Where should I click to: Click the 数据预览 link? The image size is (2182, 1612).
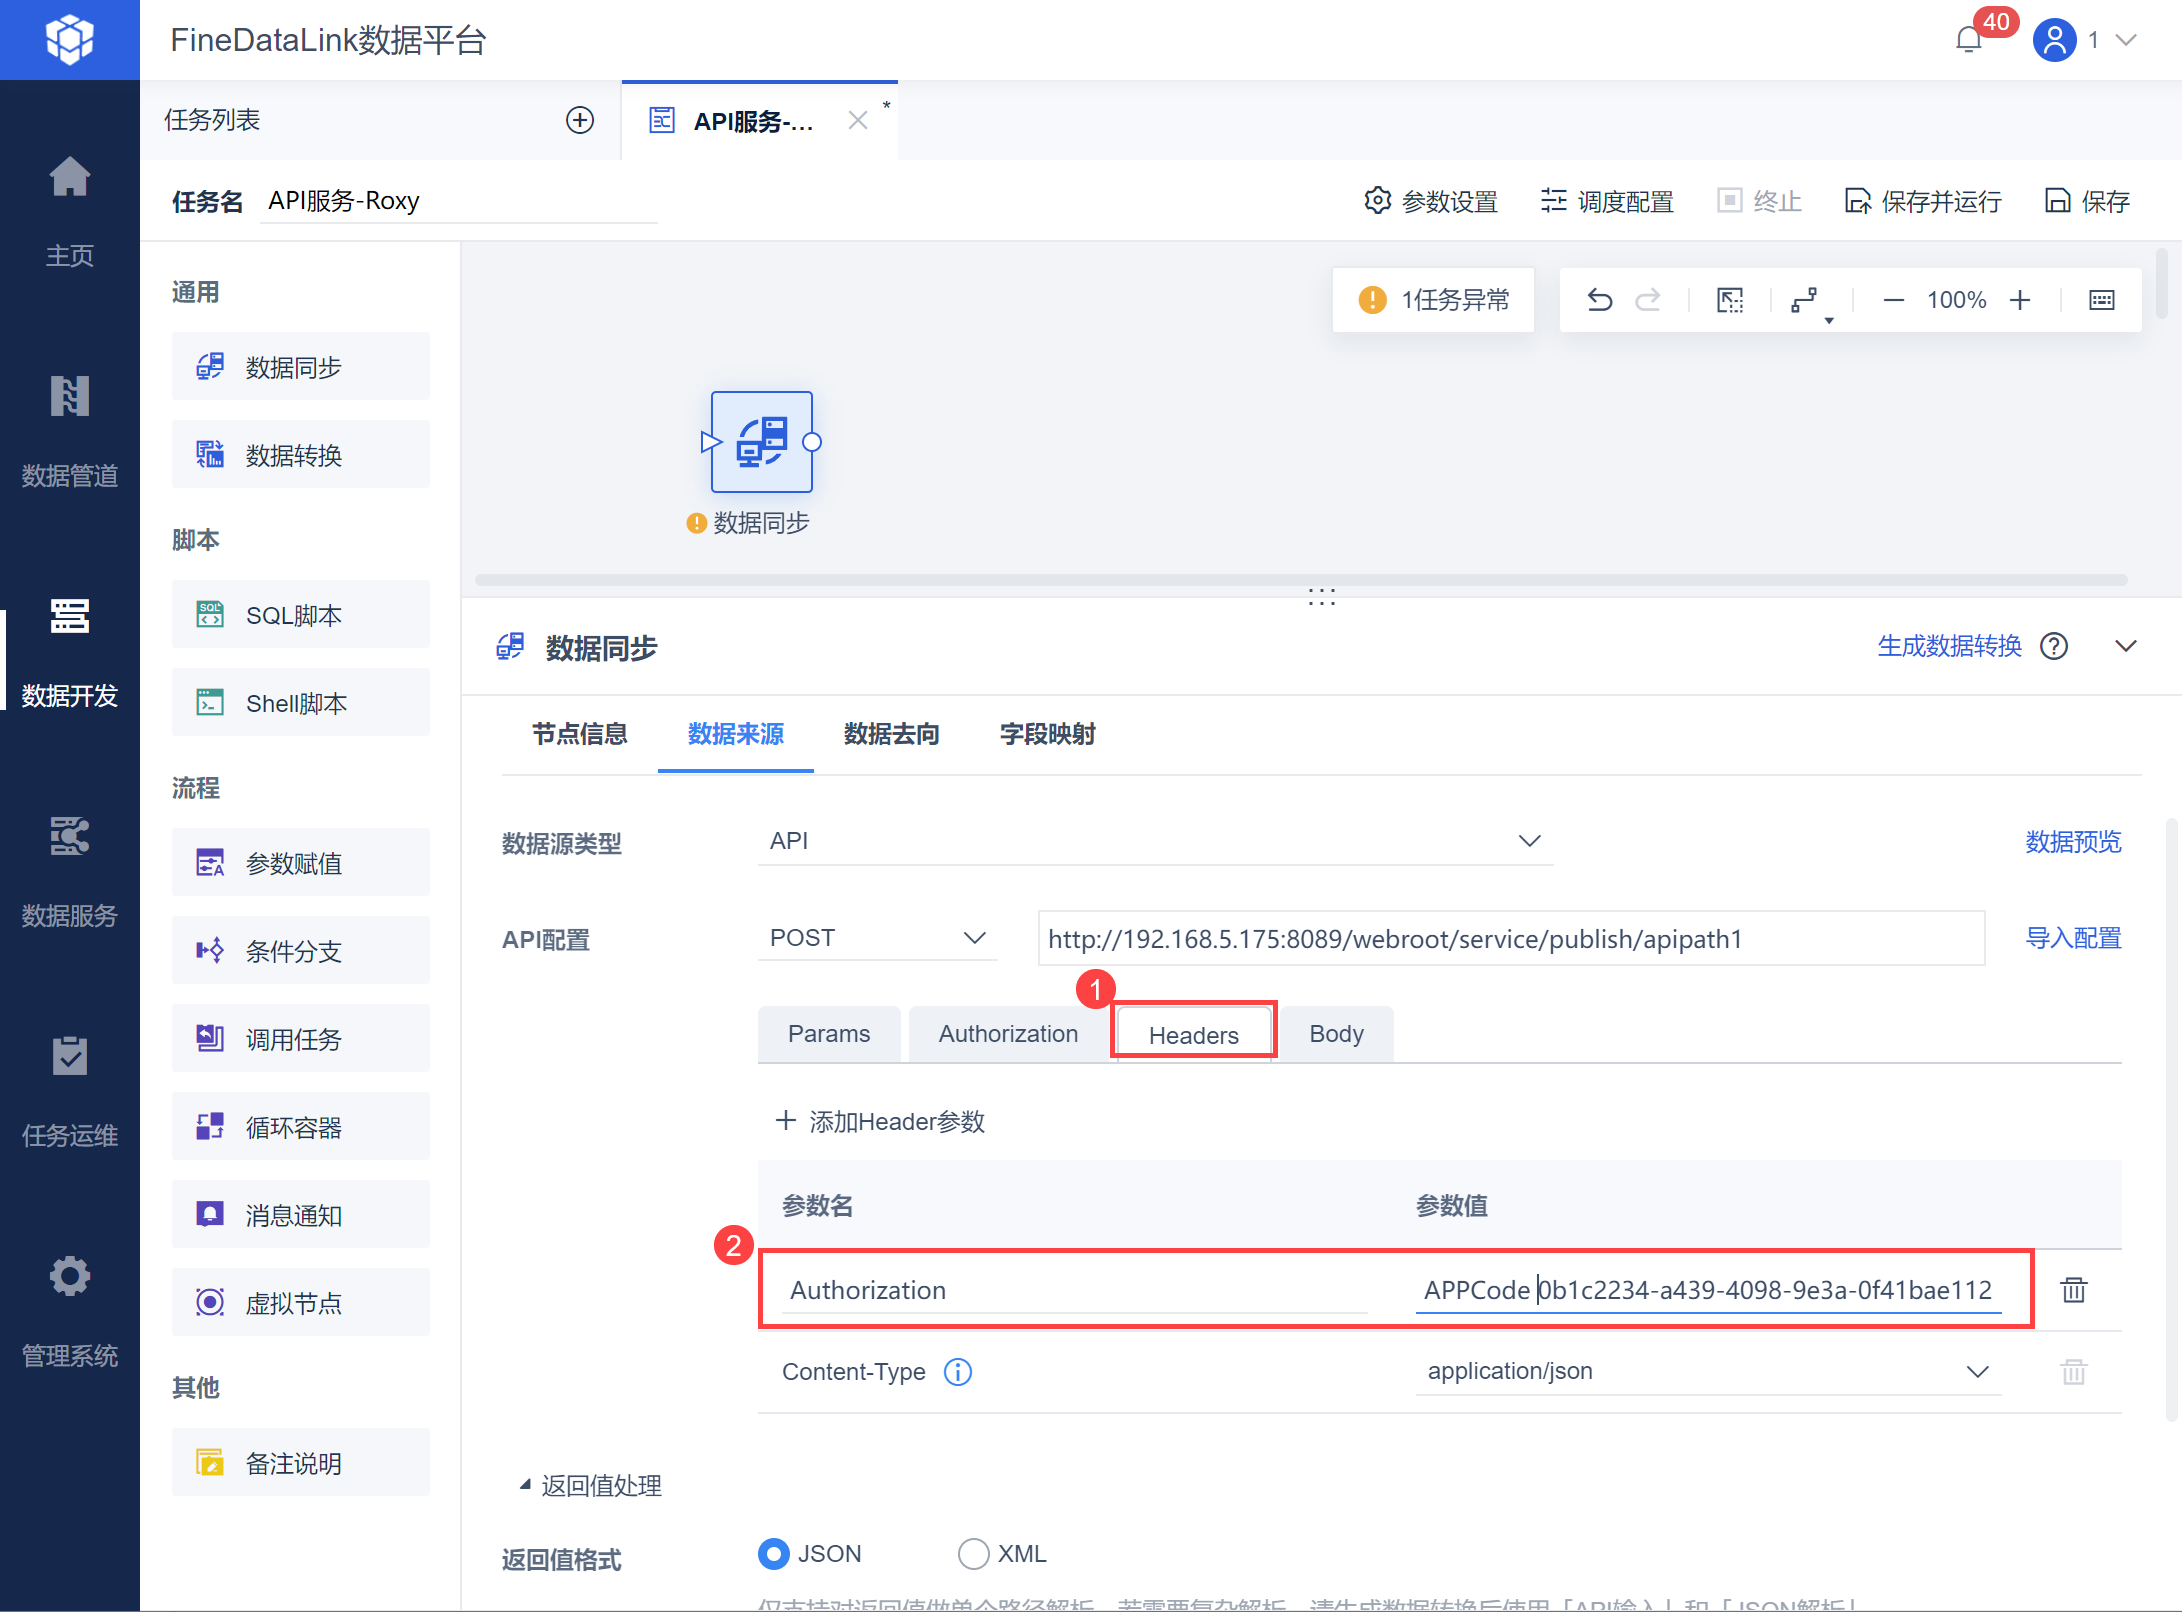point(2072,842)
